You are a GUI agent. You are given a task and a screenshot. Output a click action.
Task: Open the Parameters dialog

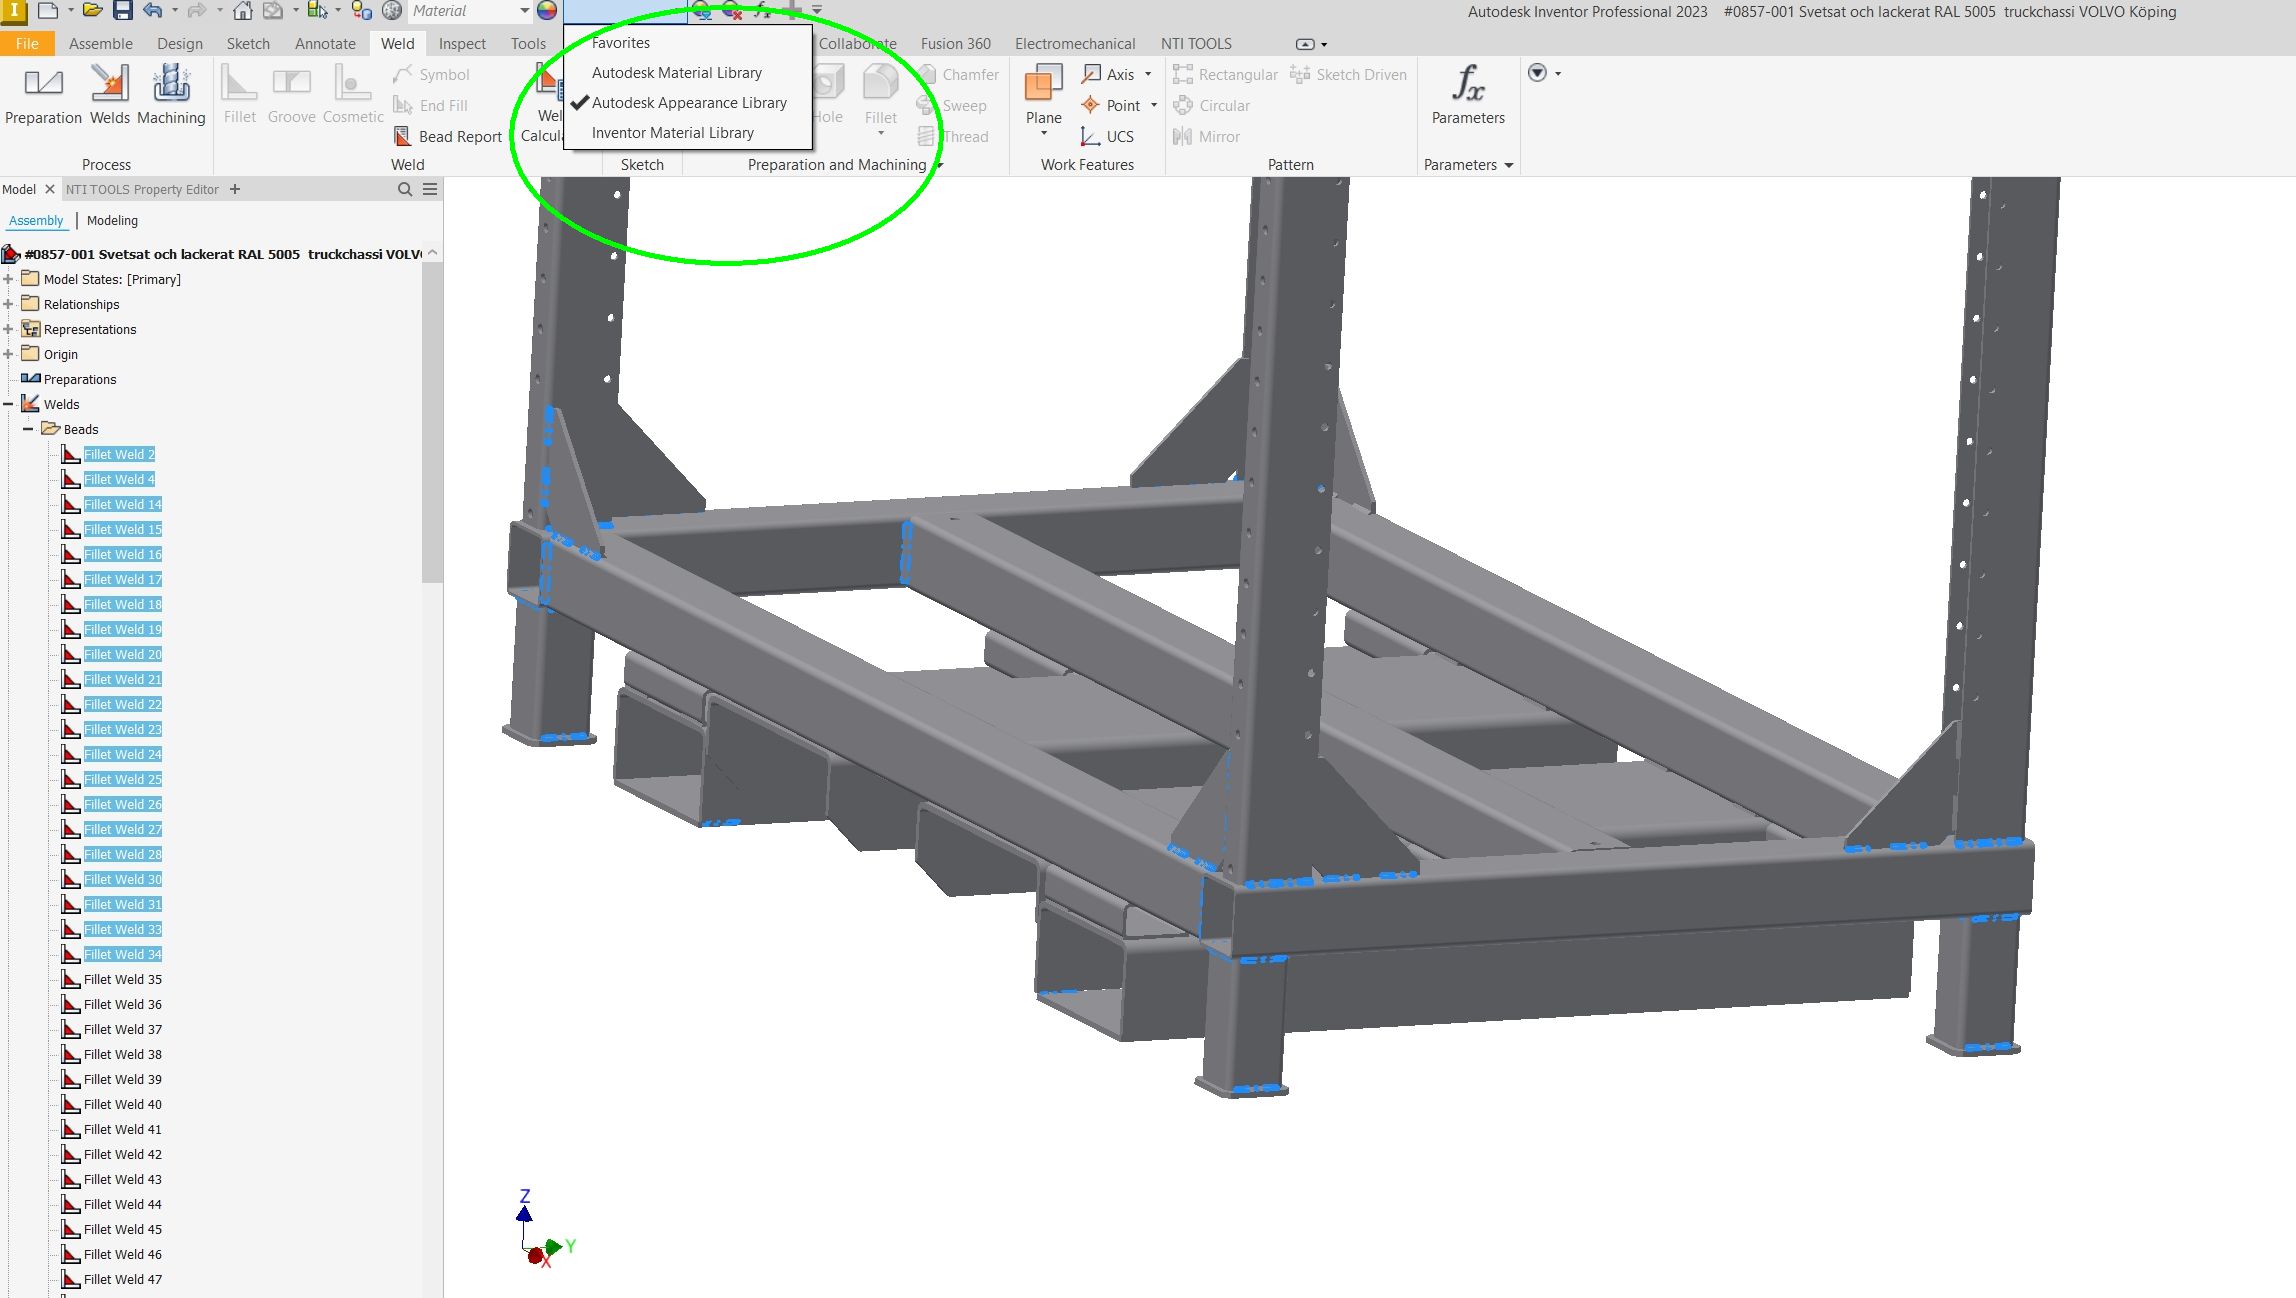[1467, 95]
